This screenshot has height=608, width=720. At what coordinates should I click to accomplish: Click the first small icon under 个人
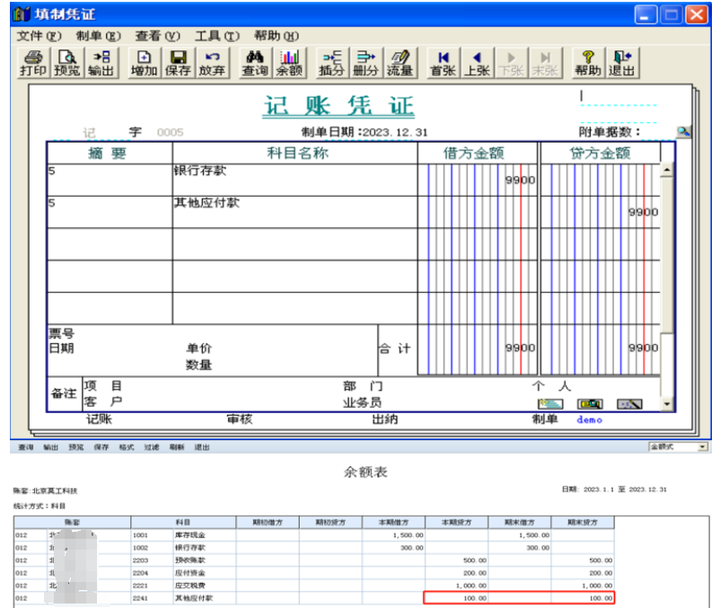(550, 404)
